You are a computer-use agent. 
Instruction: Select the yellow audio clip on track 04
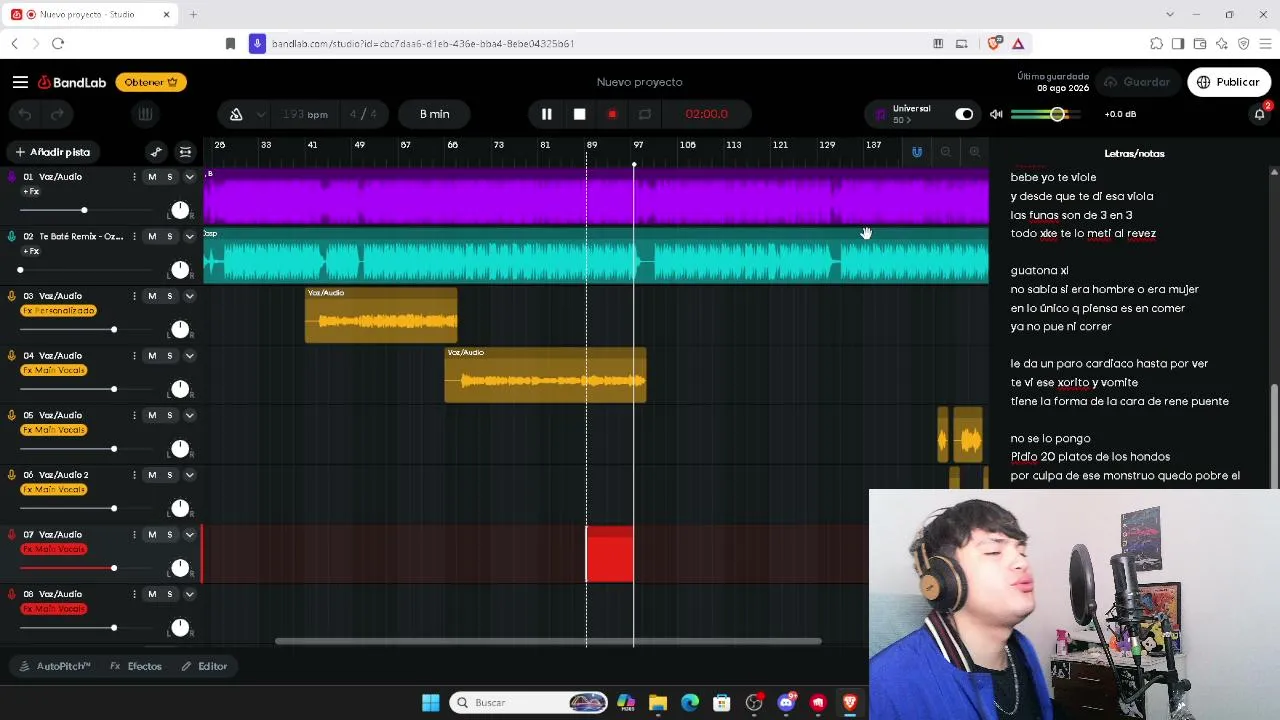545,375
